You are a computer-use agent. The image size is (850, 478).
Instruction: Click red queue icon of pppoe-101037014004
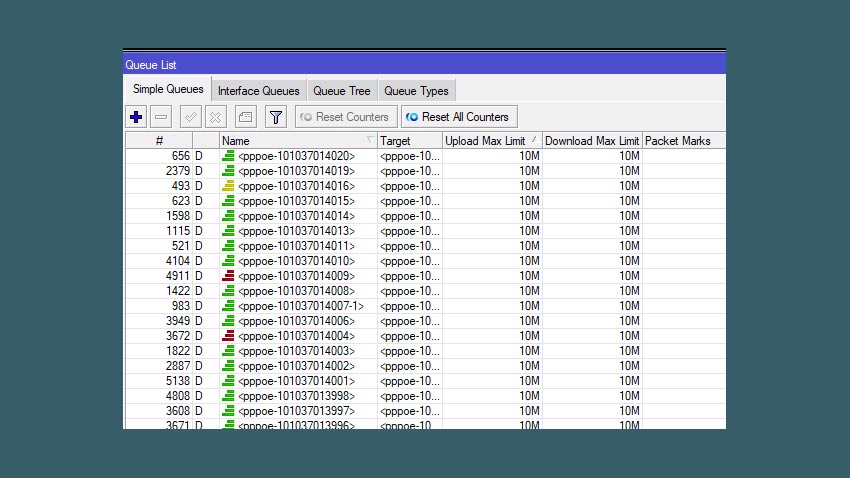(x=228, y=336)
